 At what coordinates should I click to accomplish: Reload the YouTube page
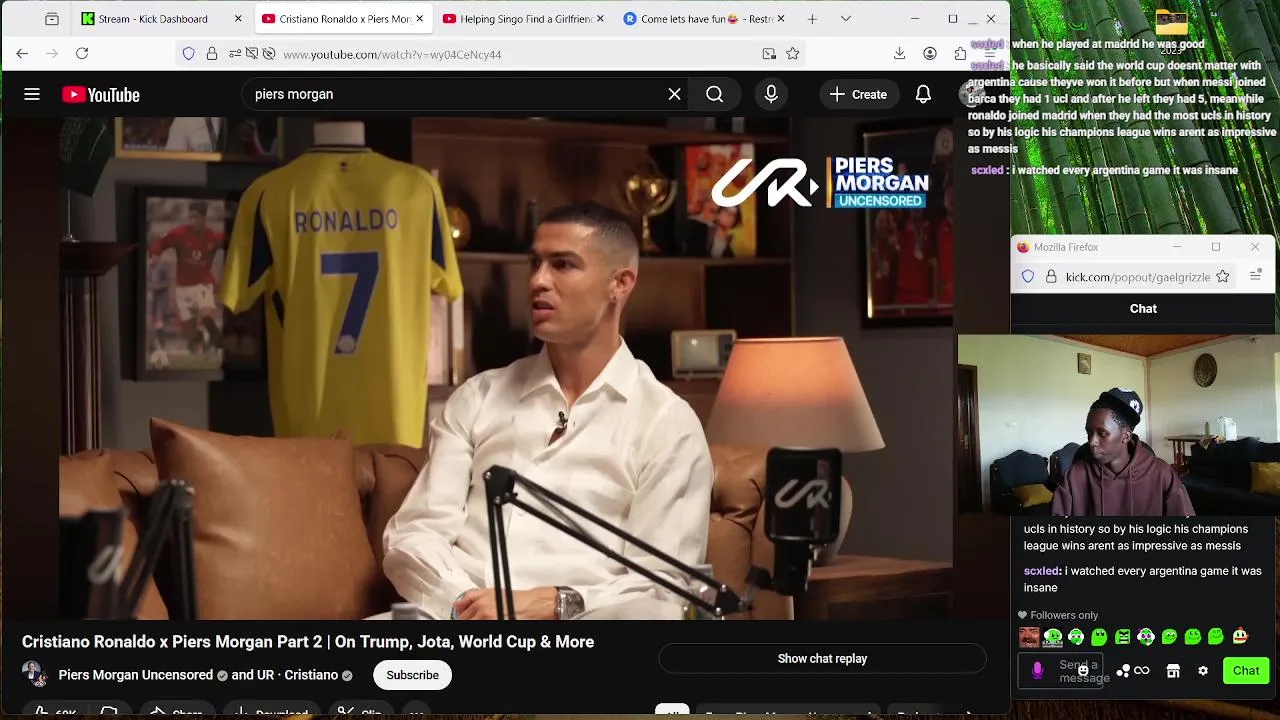point(82,53)
